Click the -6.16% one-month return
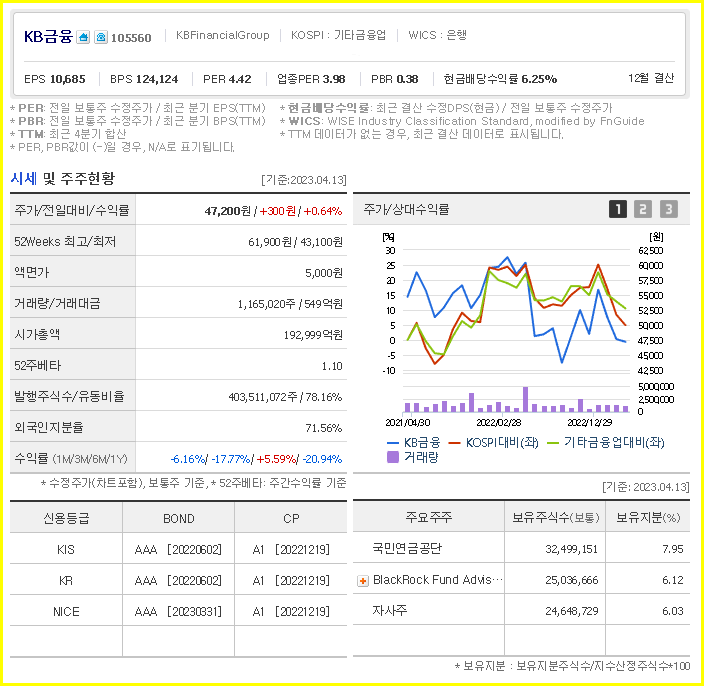704x686 pixels. [x=188, y=459]
